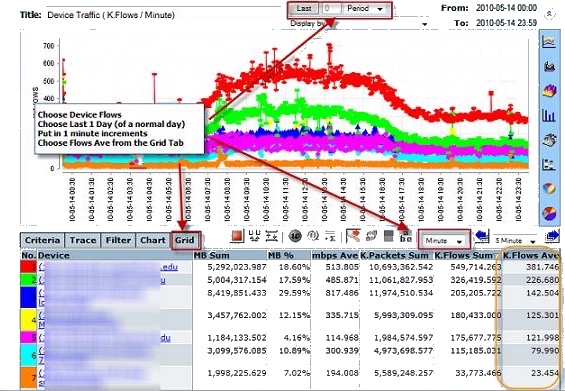Screen dimensions: 565x391
Task: Open the Minute interval dropdown
Action: 444,240
